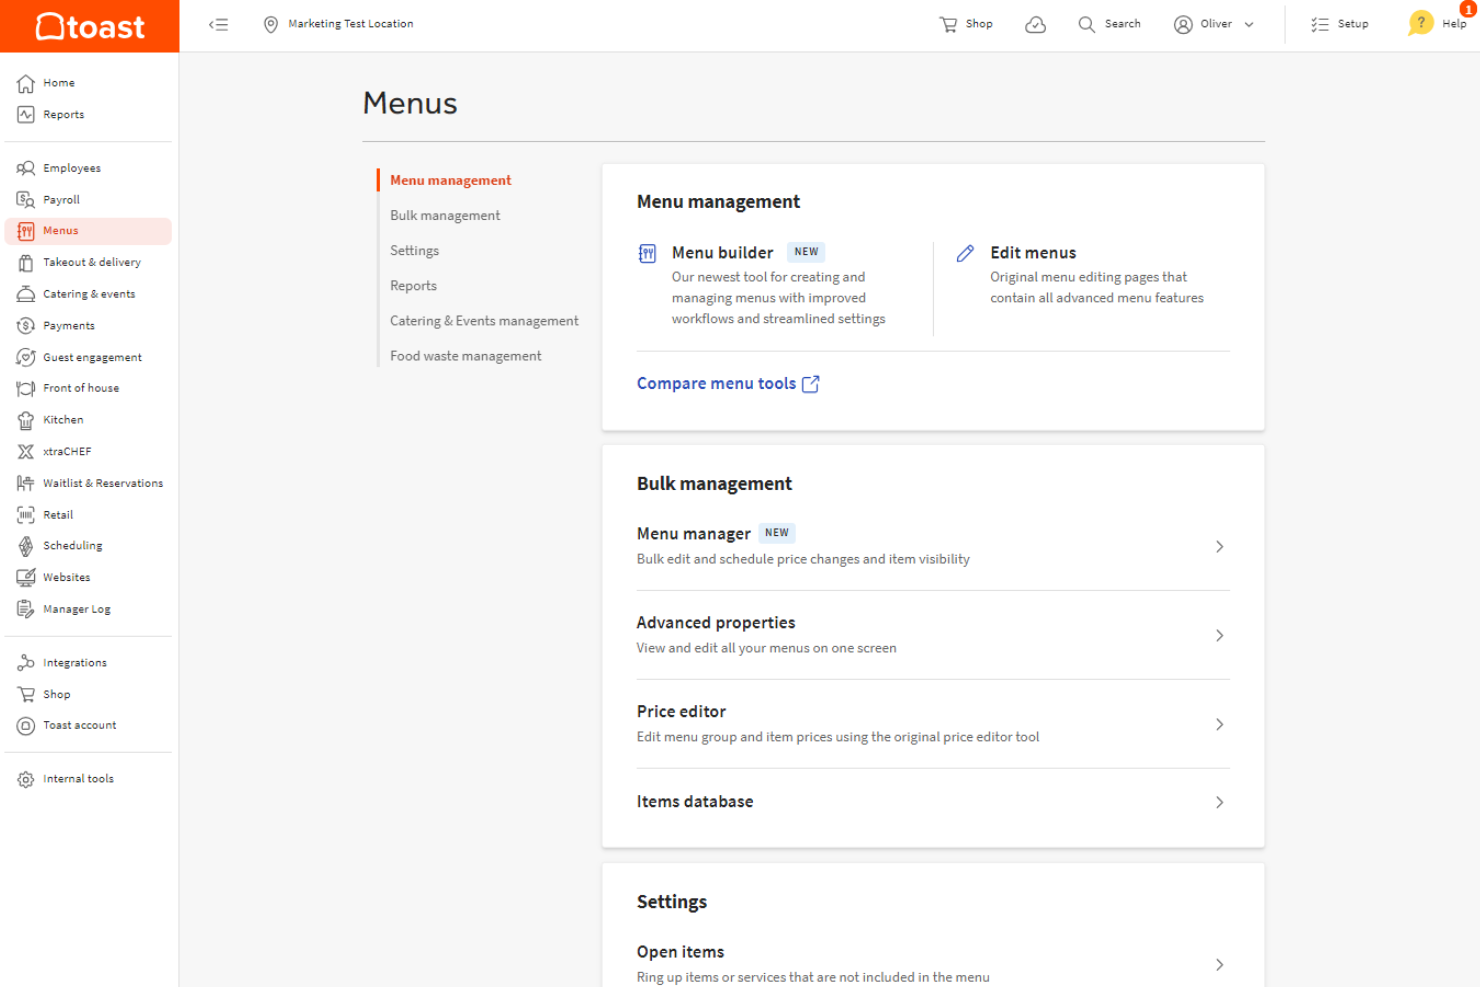Open the Kitchen section from the sidebar
Image resolution: width=1480 pixels, height=987 pixels.
coord(61,419)
